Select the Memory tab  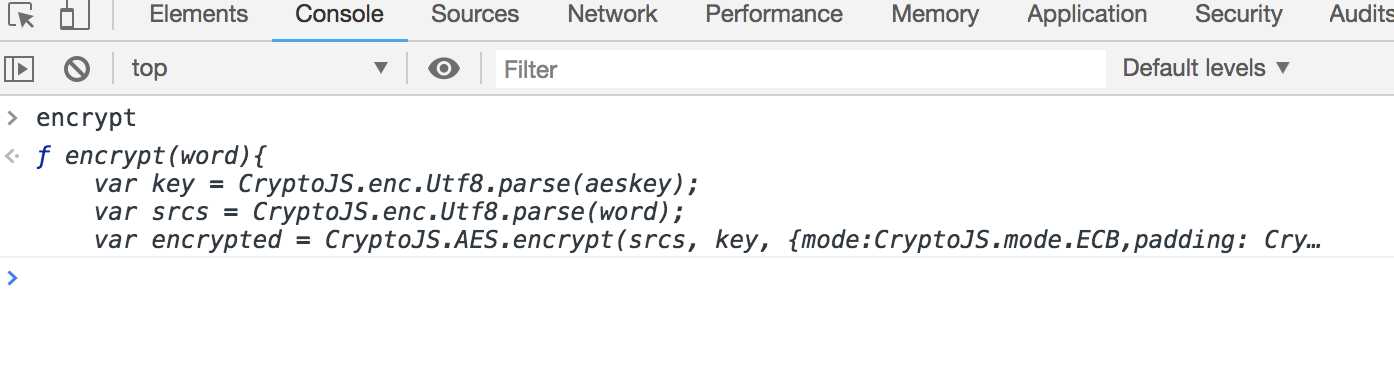(936, 15)
